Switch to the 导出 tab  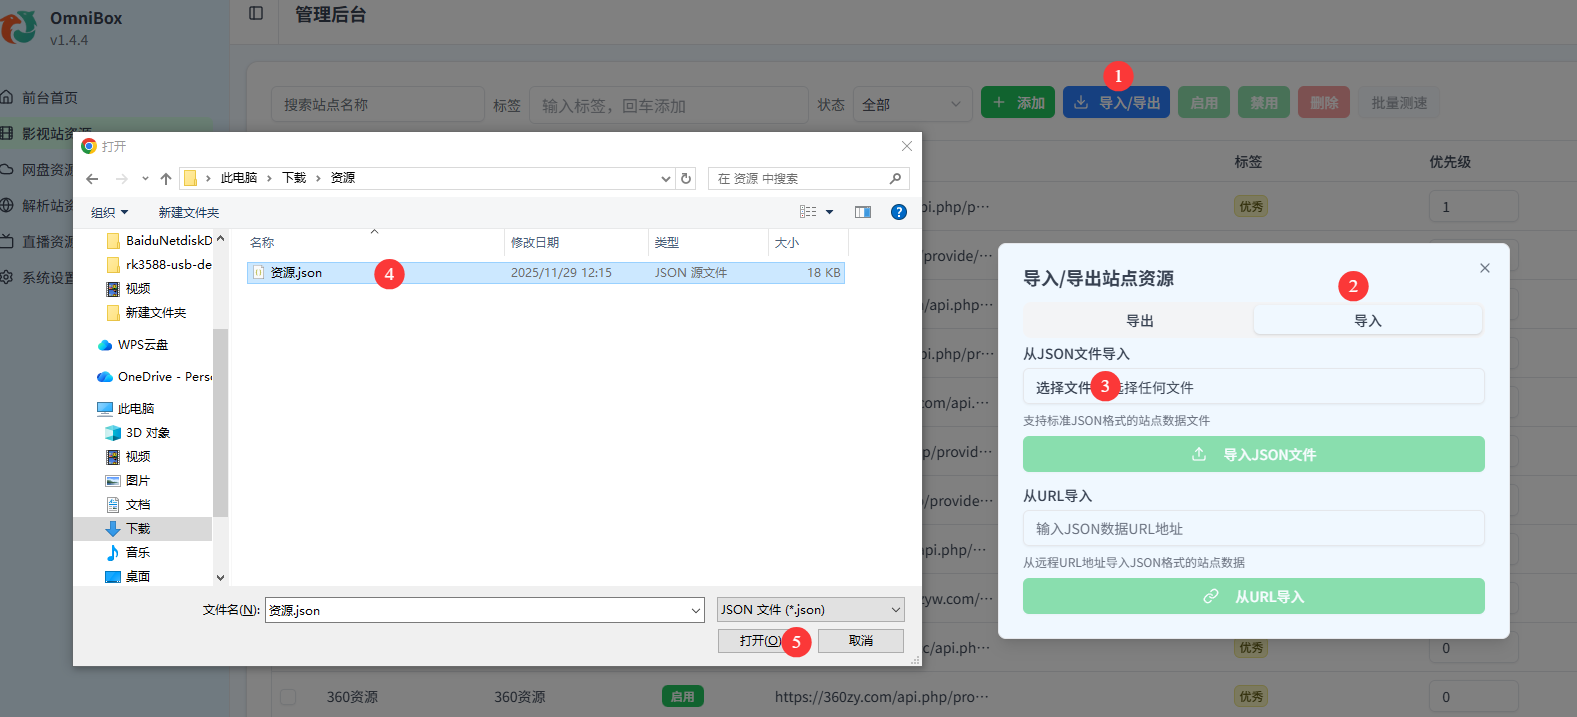(x=1139, y=321)
